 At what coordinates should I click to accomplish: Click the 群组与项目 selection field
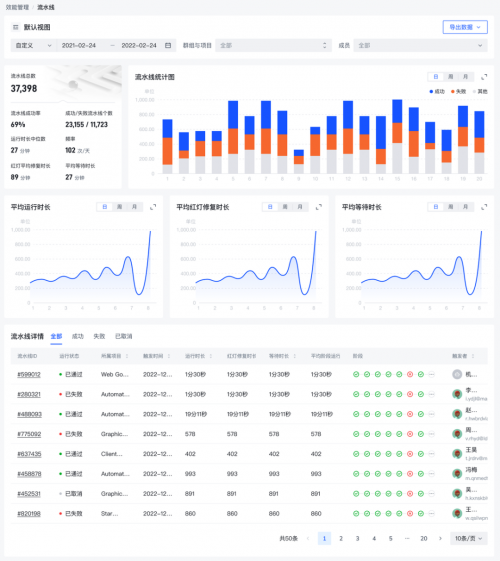pos(272,45)
